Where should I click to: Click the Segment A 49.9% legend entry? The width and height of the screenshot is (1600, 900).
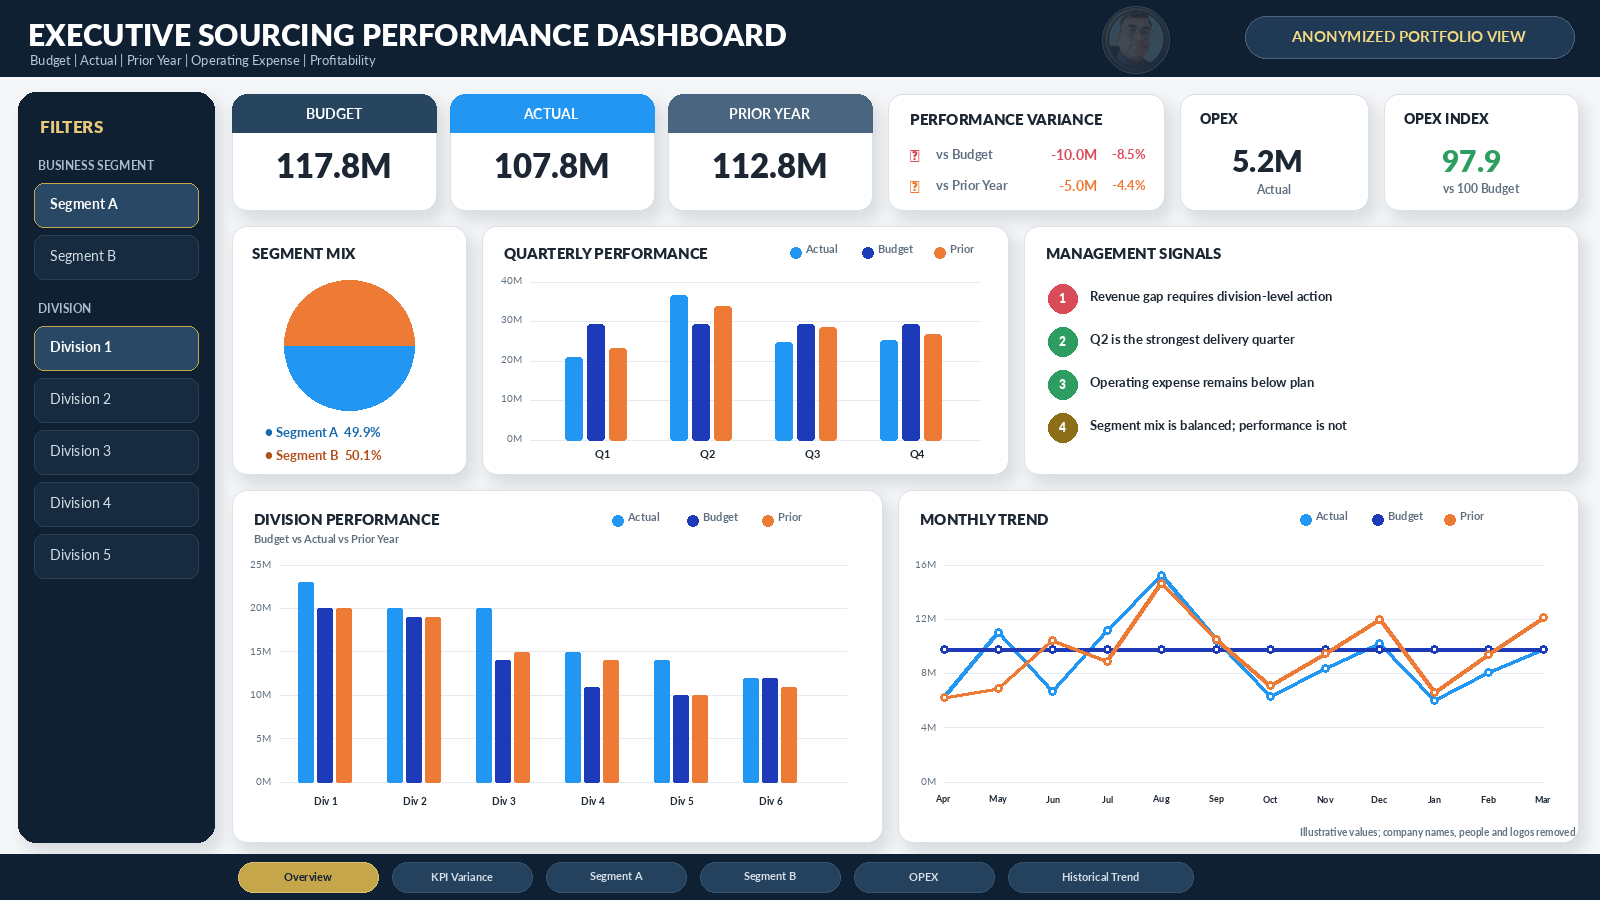pyautogui.click(x=323, y=433)
